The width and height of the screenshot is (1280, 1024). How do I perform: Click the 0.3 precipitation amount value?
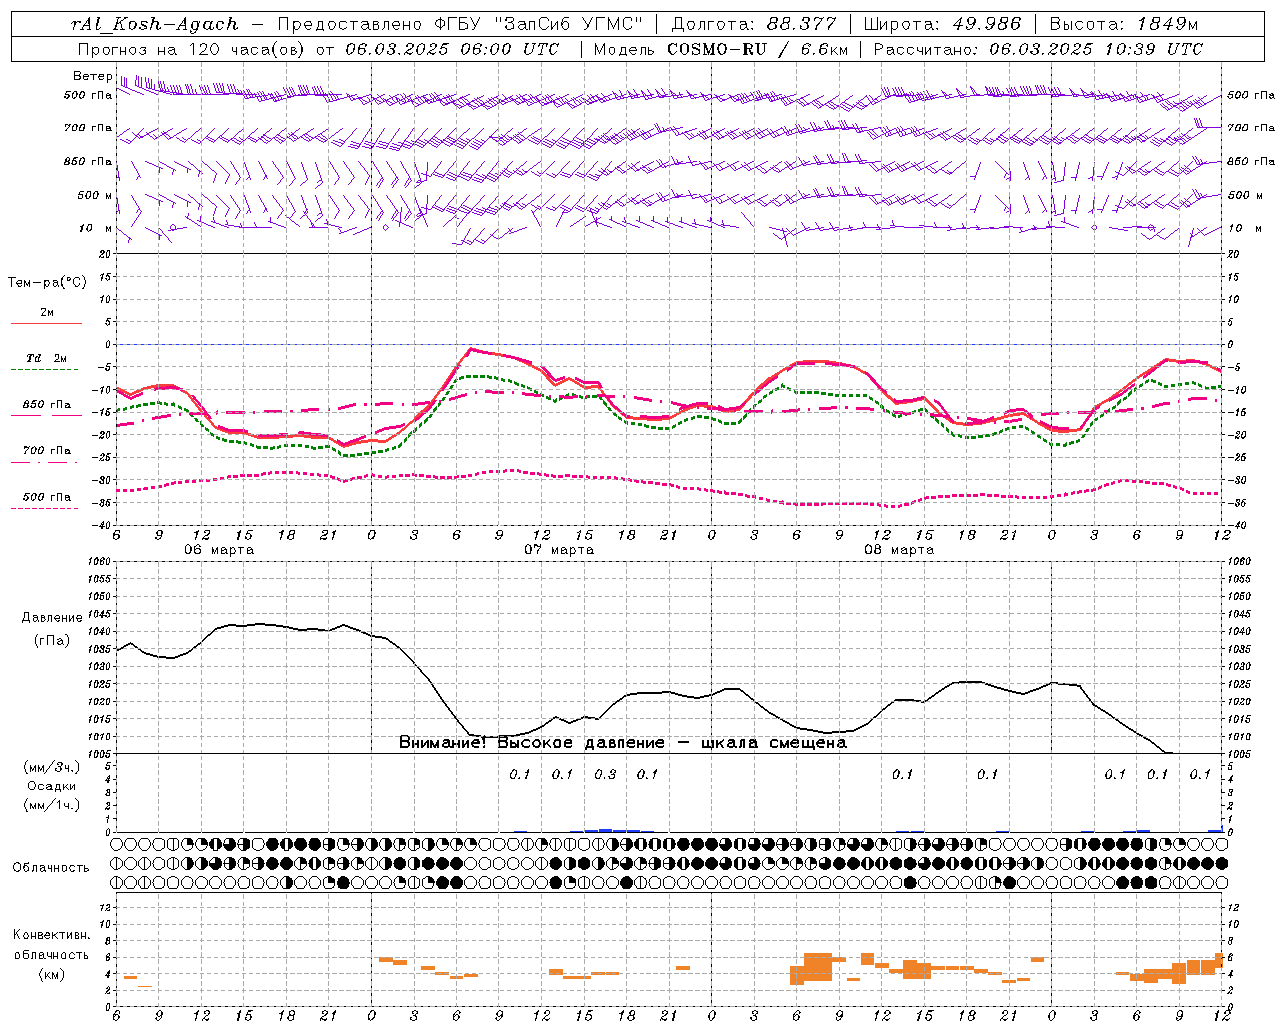click(605, 774)
